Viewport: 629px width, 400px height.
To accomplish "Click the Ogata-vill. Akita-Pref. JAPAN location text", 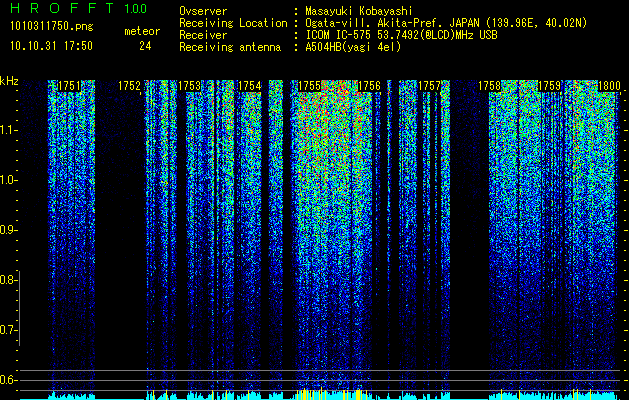I will coord(446,23).
